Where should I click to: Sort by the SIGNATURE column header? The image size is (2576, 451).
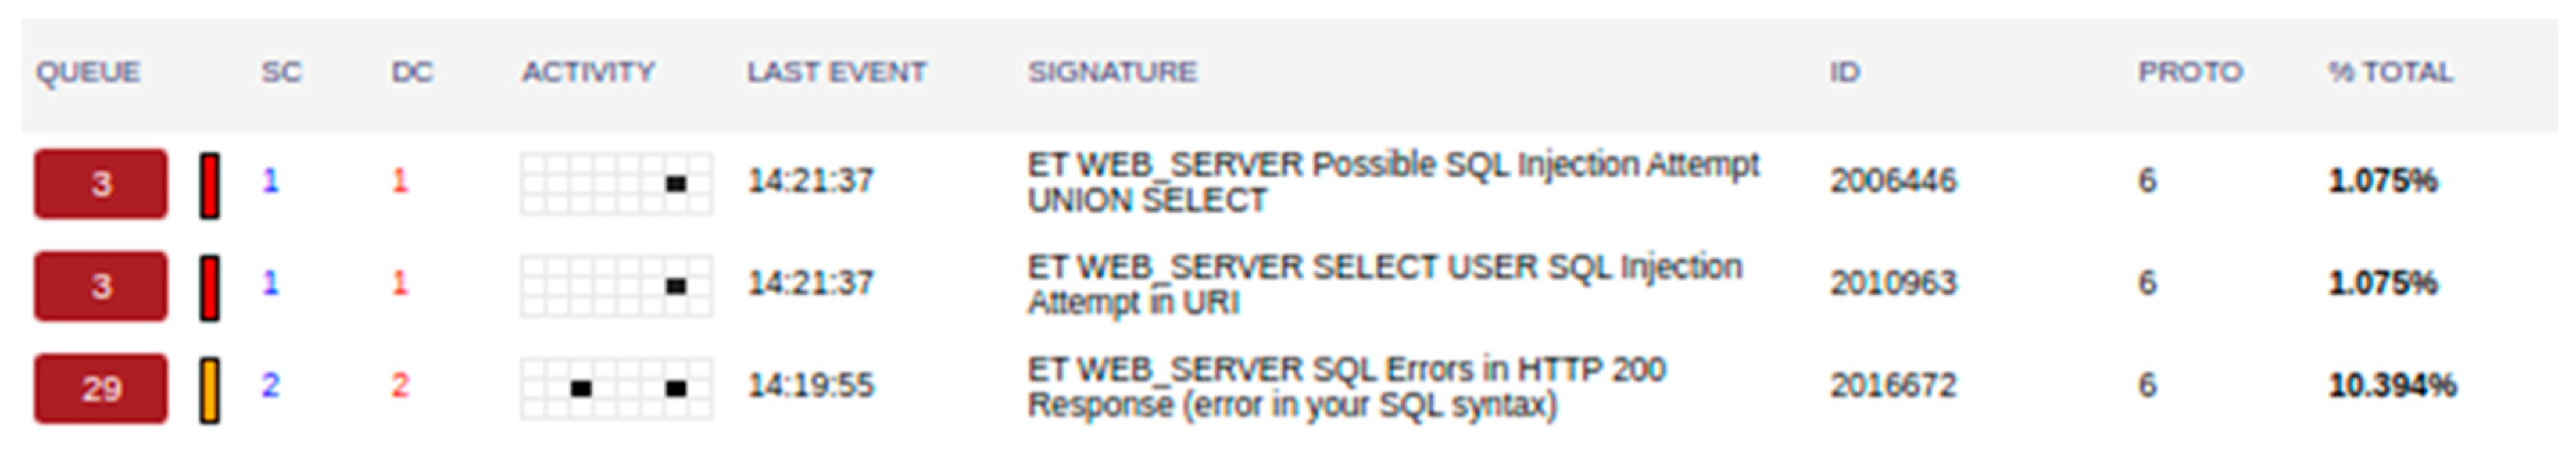click(1112, 72)
